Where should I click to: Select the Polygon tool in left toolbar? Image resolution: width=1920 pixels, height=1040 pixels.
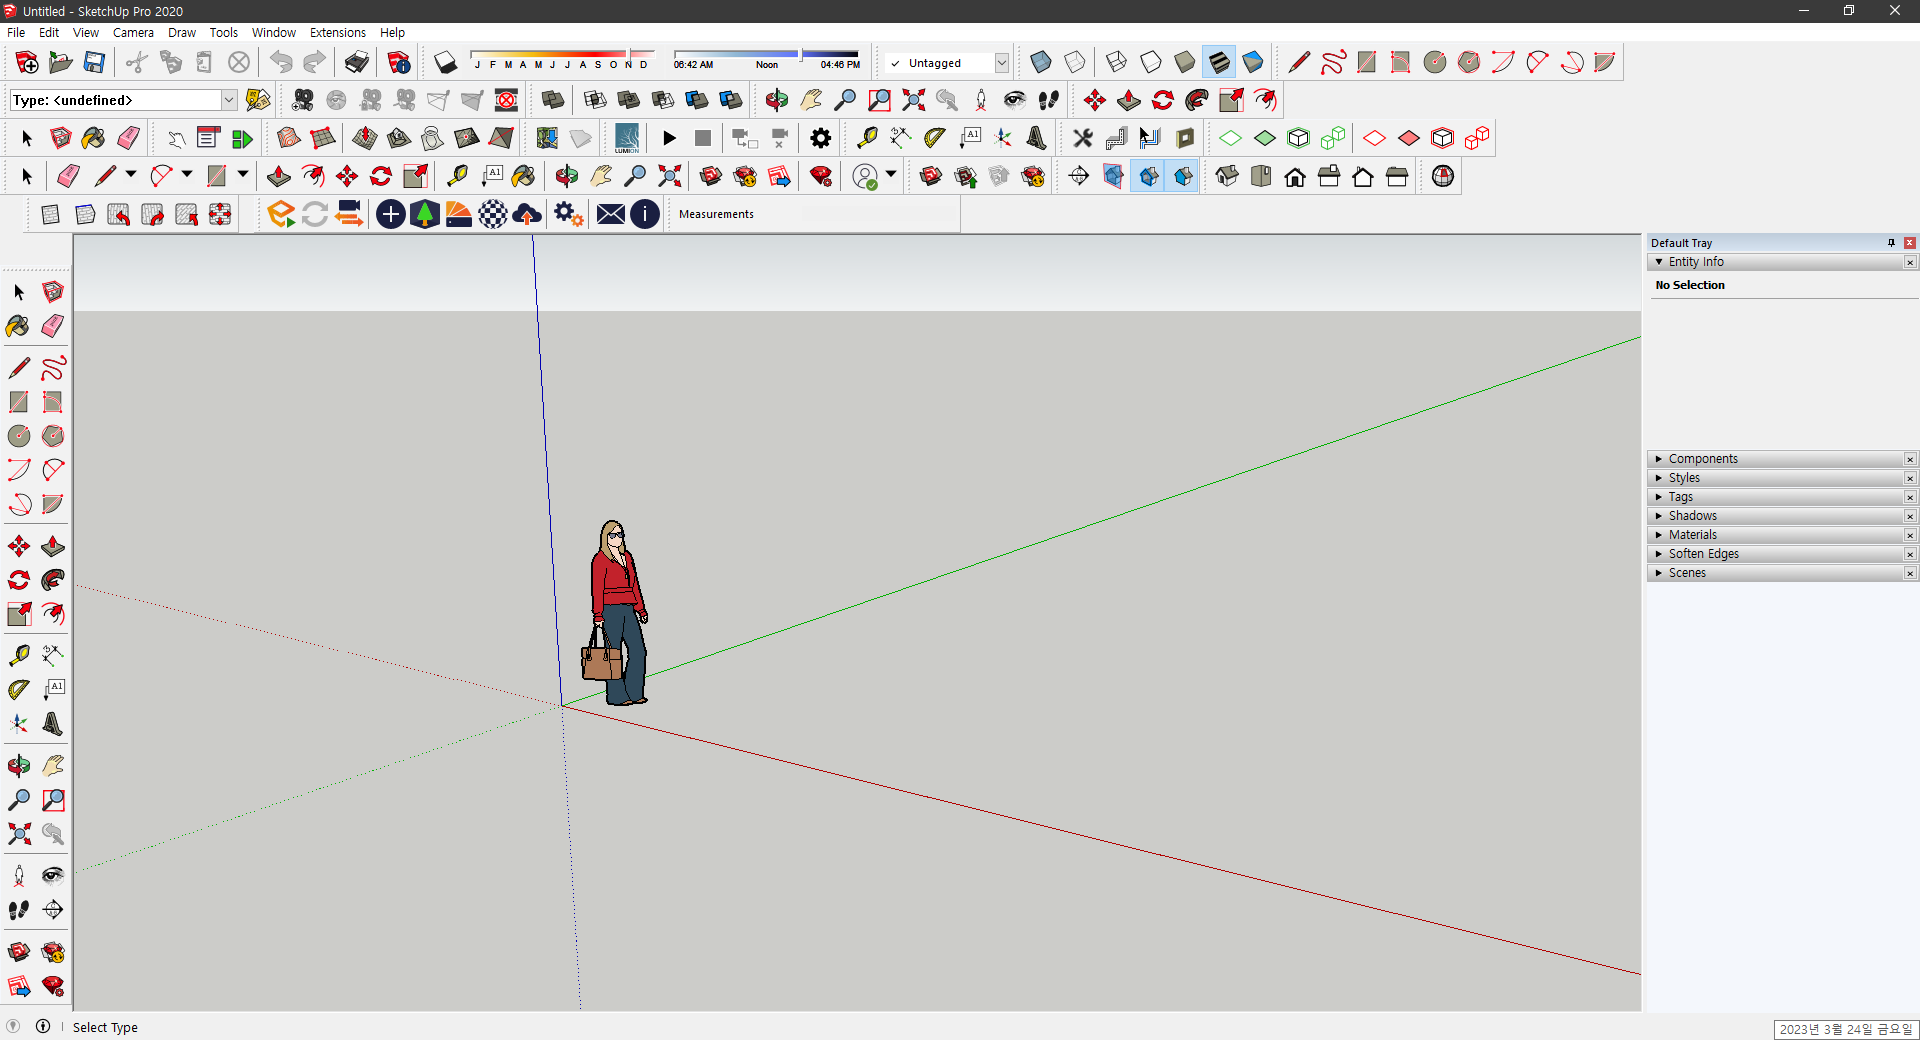(53, 436)
